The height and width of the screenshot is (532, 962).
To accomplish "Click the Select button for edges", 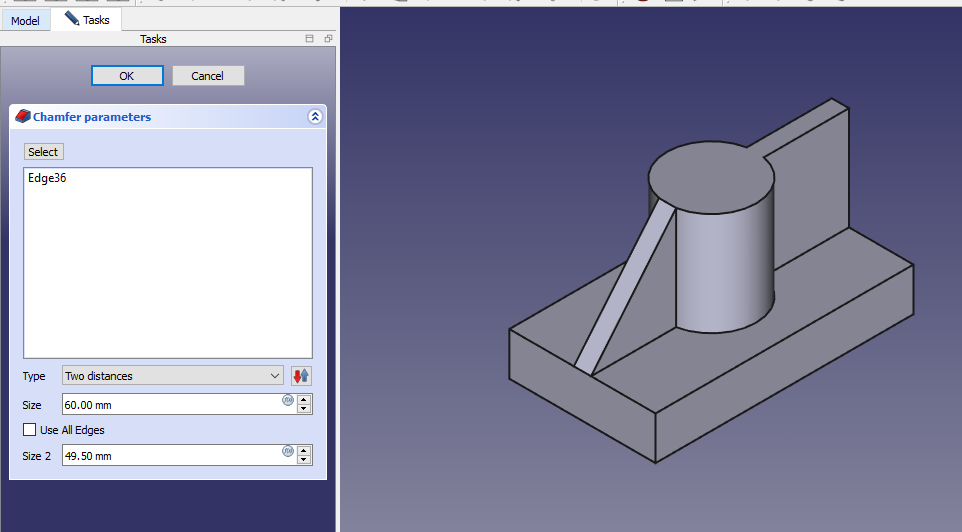I will (43, 152).
